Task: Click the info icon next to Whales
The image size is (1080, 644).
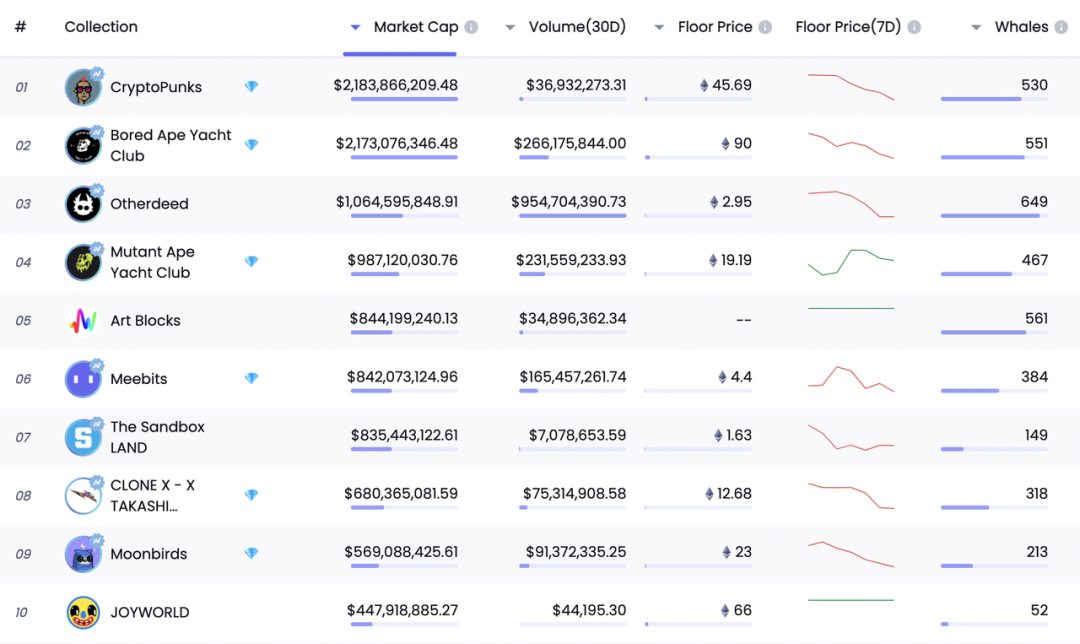Action: point(1062,27)
